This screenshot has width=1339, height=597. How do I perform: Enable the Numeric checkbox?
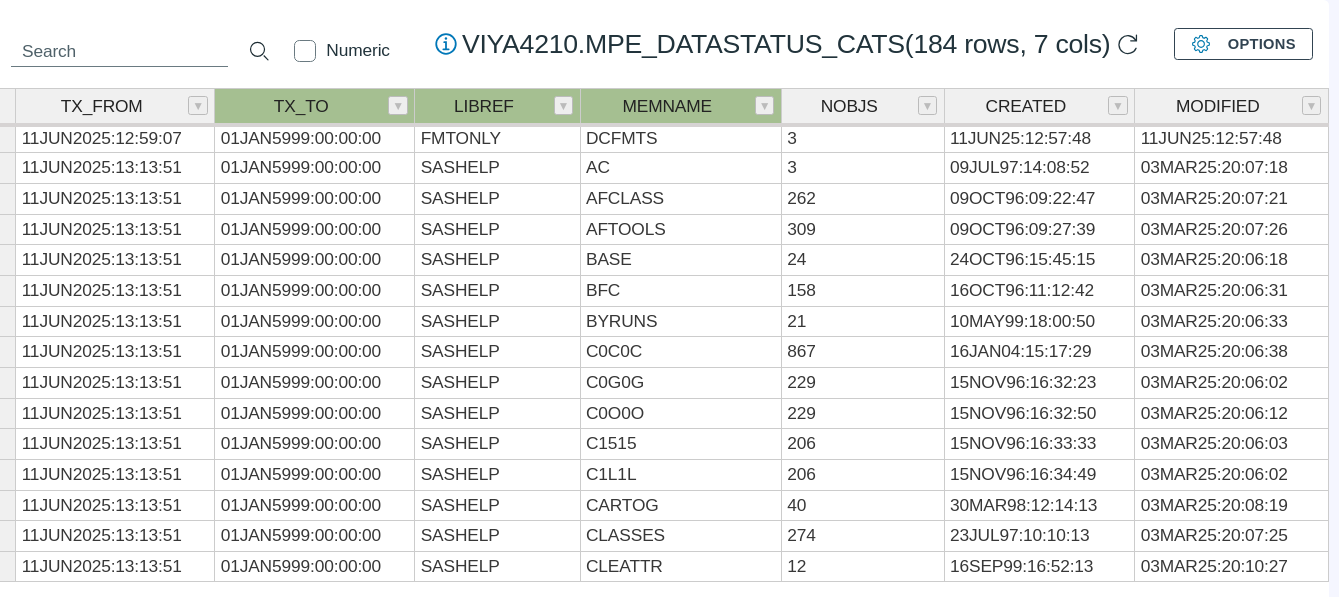[305, 51]
